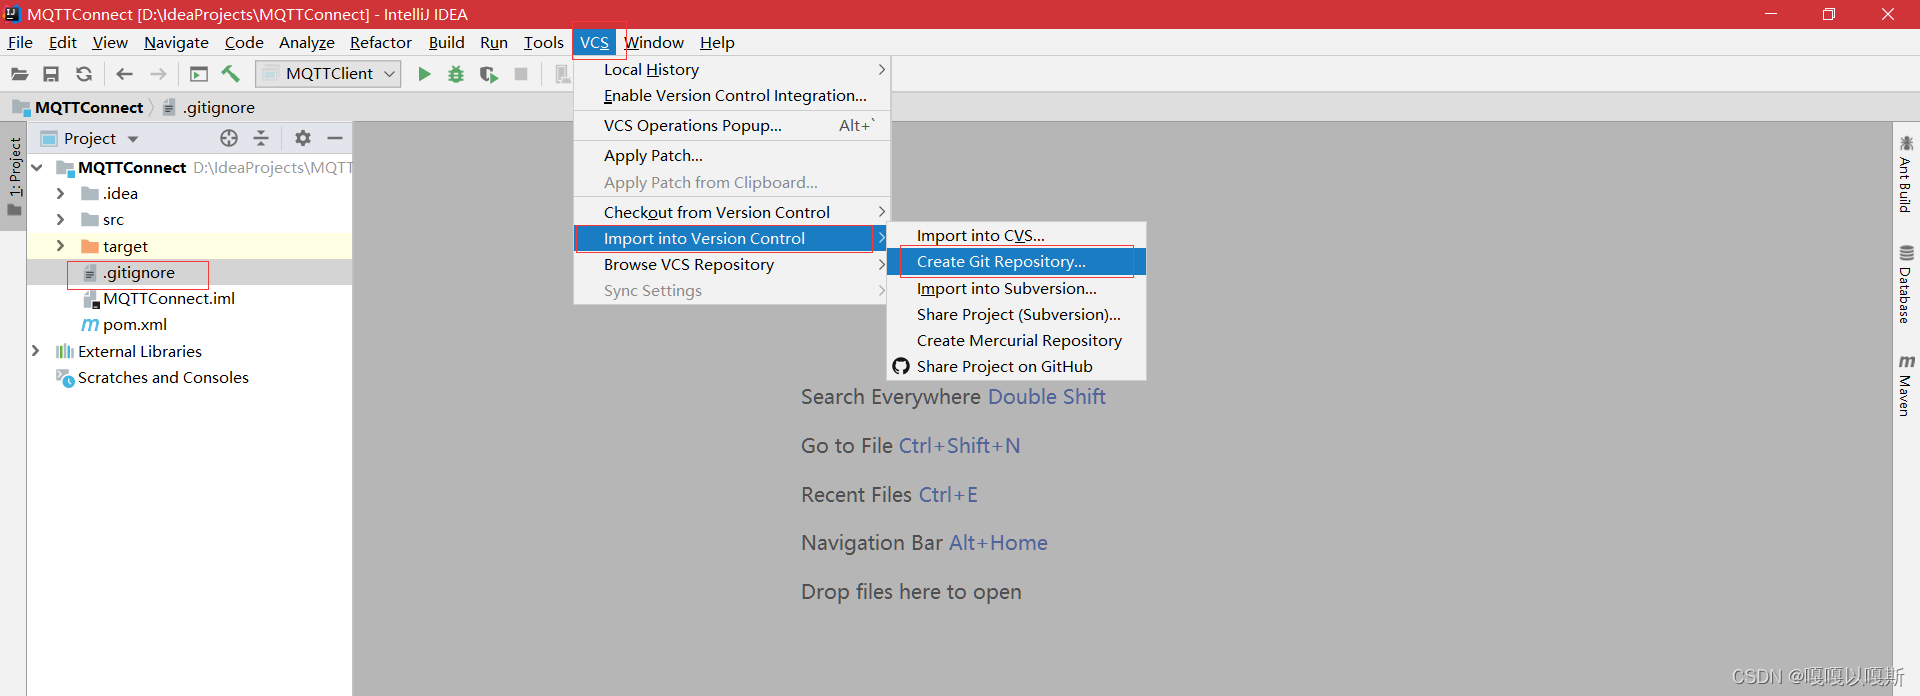Click the Collapse All icon in Project panel
Viewport: 1920px width, 696px height.
coord(261,138)
